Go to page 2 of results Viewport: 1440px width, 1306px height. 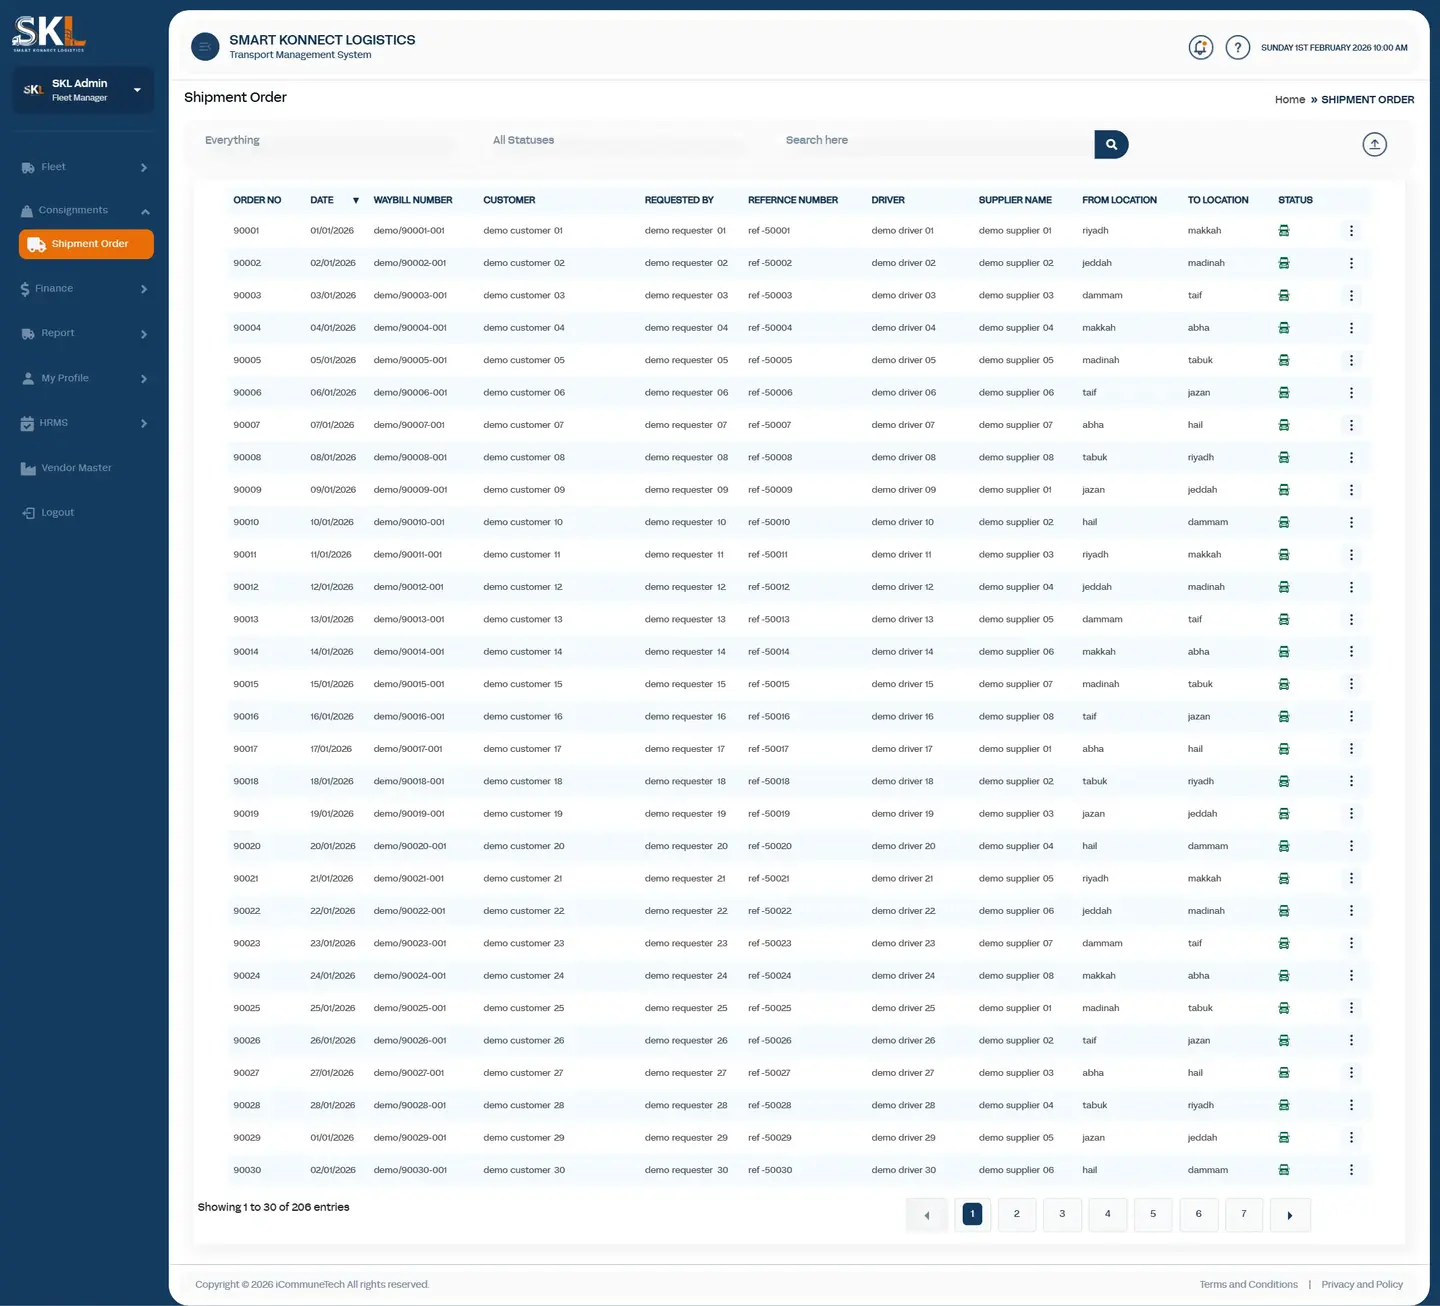point(1017,1214)
